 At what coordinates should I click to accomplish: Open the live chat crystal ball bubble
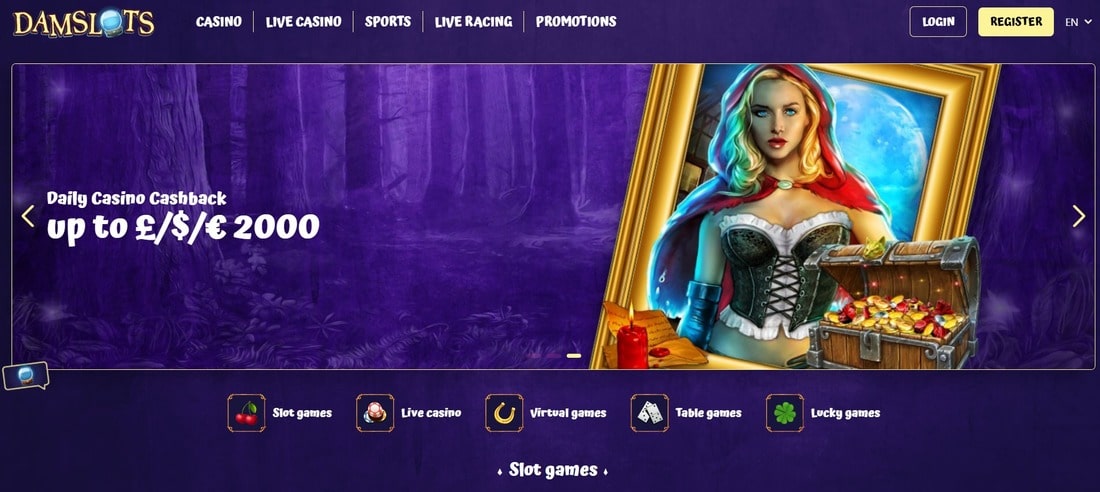point(25,375)
